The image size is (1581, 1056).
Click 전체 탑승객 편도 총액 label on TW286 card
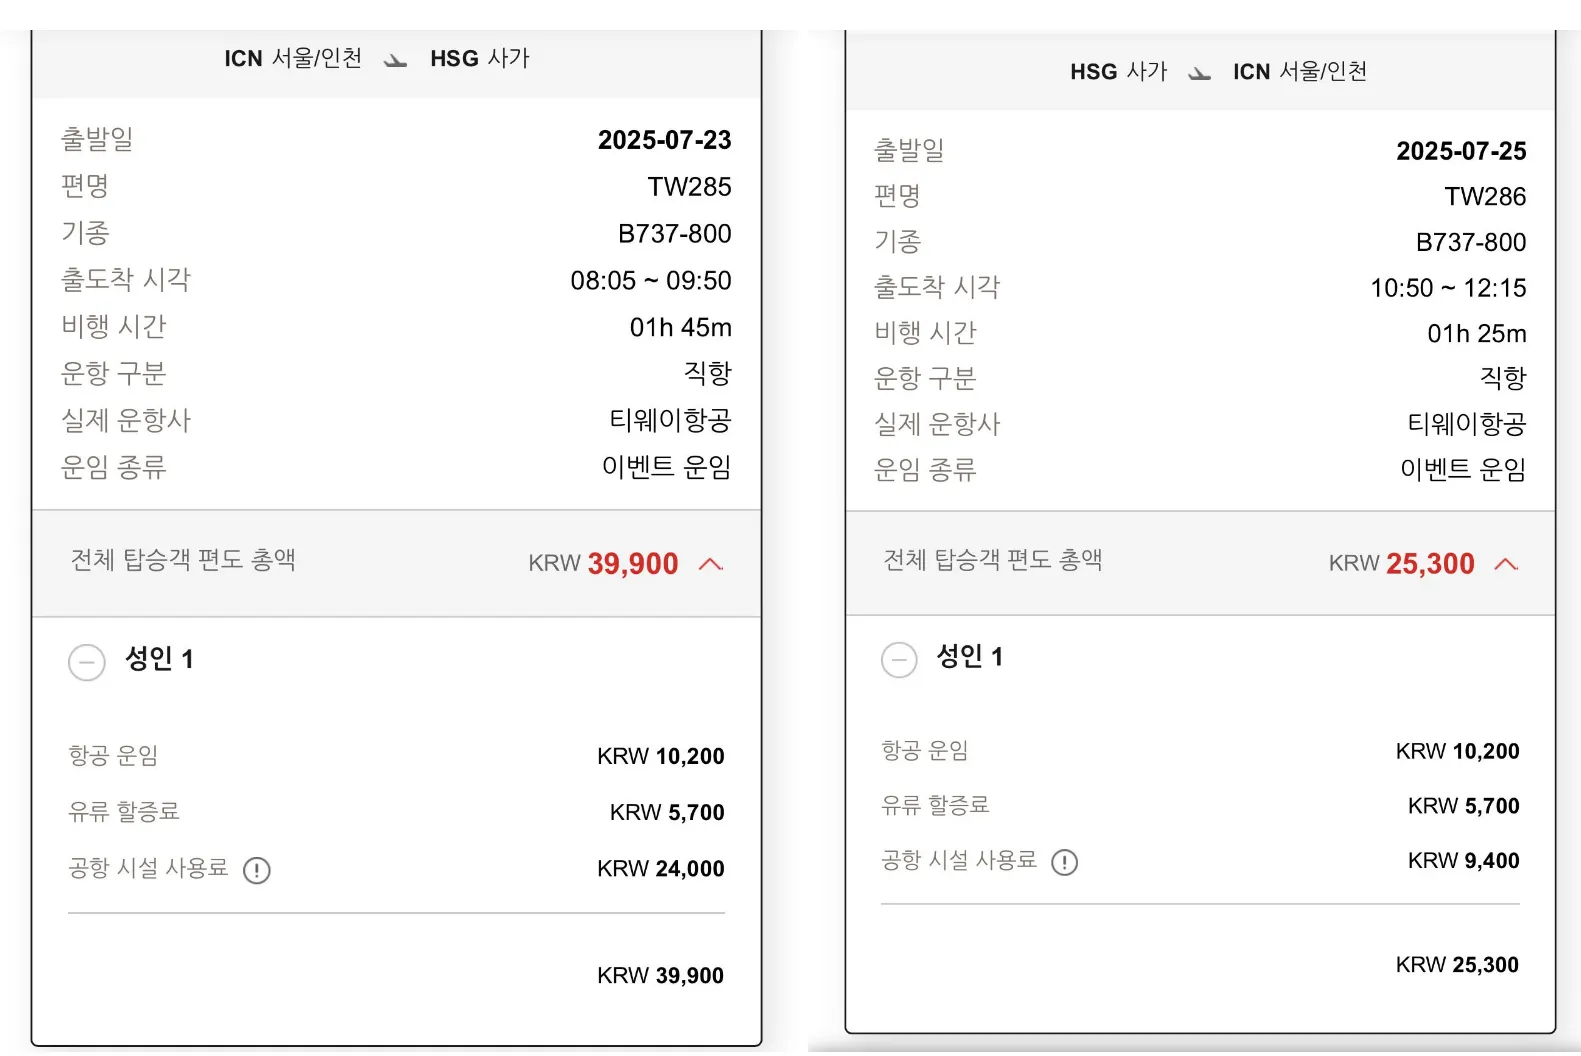click(x=992, y=560)
